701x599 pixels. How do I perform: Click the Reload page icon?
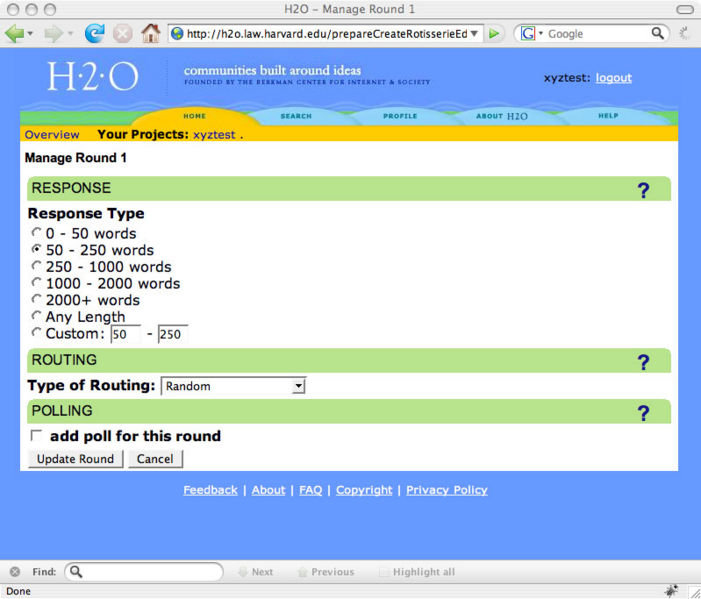pyautogui.click(x=95, y=33)
